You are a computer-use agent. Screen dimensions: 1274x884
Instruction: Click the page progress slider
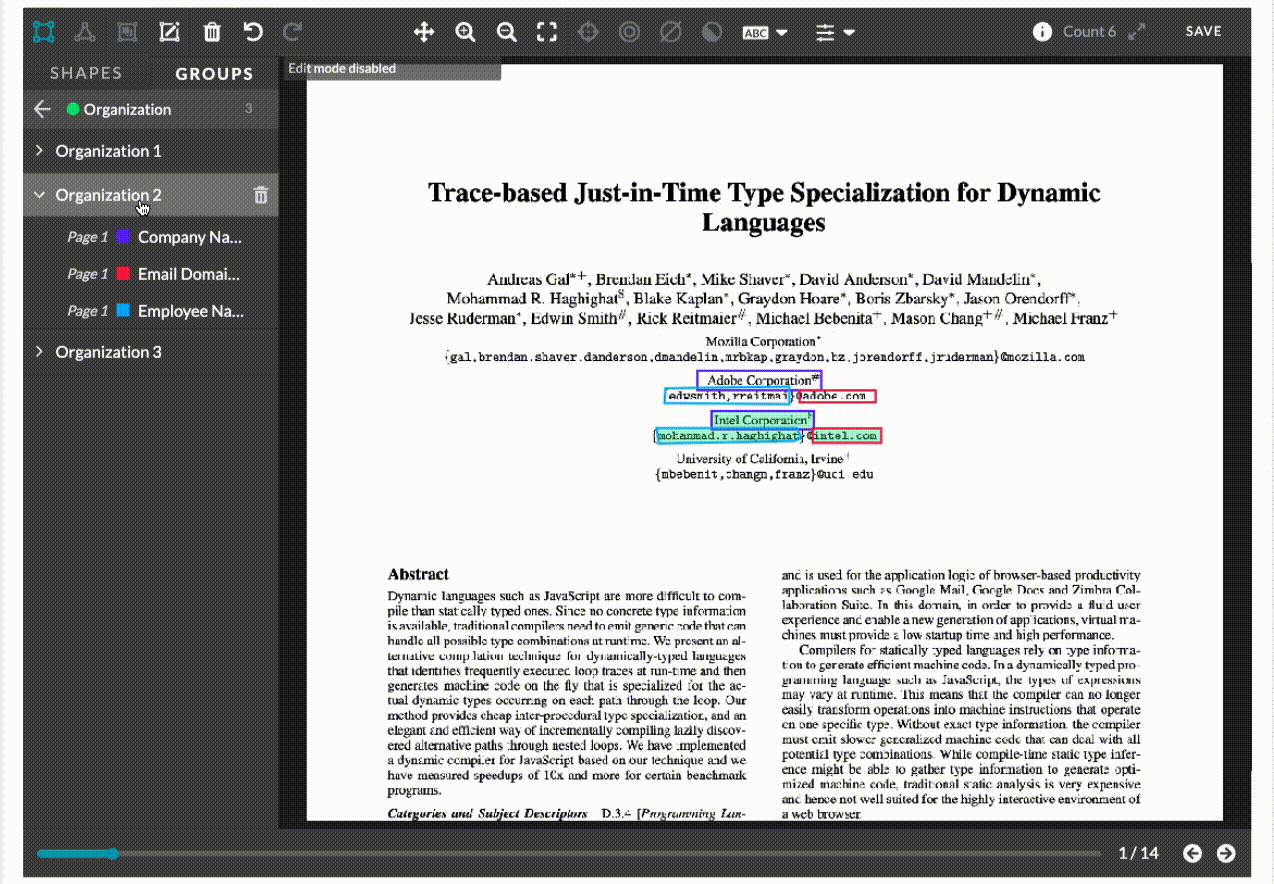(568, 854)
